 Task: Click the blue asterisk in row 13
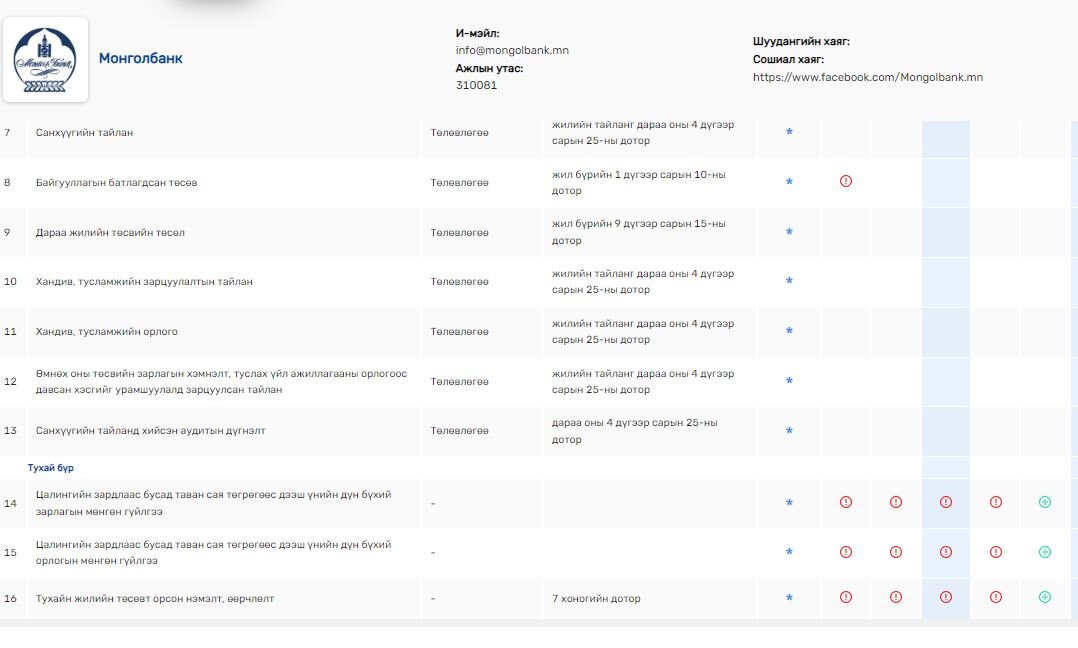[x=789, y=431]
